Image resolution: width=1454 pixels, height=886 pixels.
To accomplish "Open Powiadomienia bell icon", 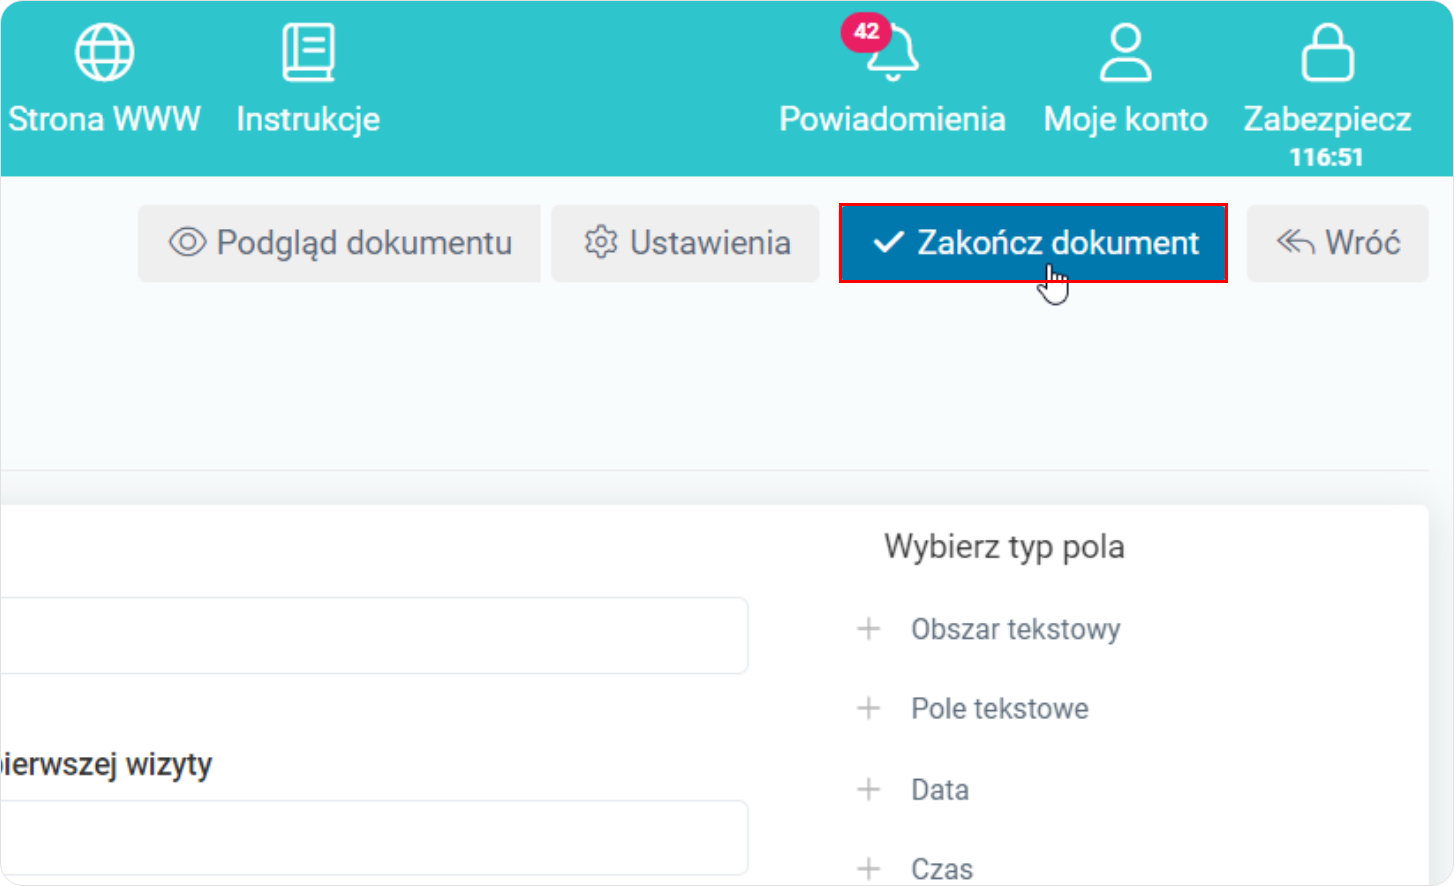I will [893, 53].
